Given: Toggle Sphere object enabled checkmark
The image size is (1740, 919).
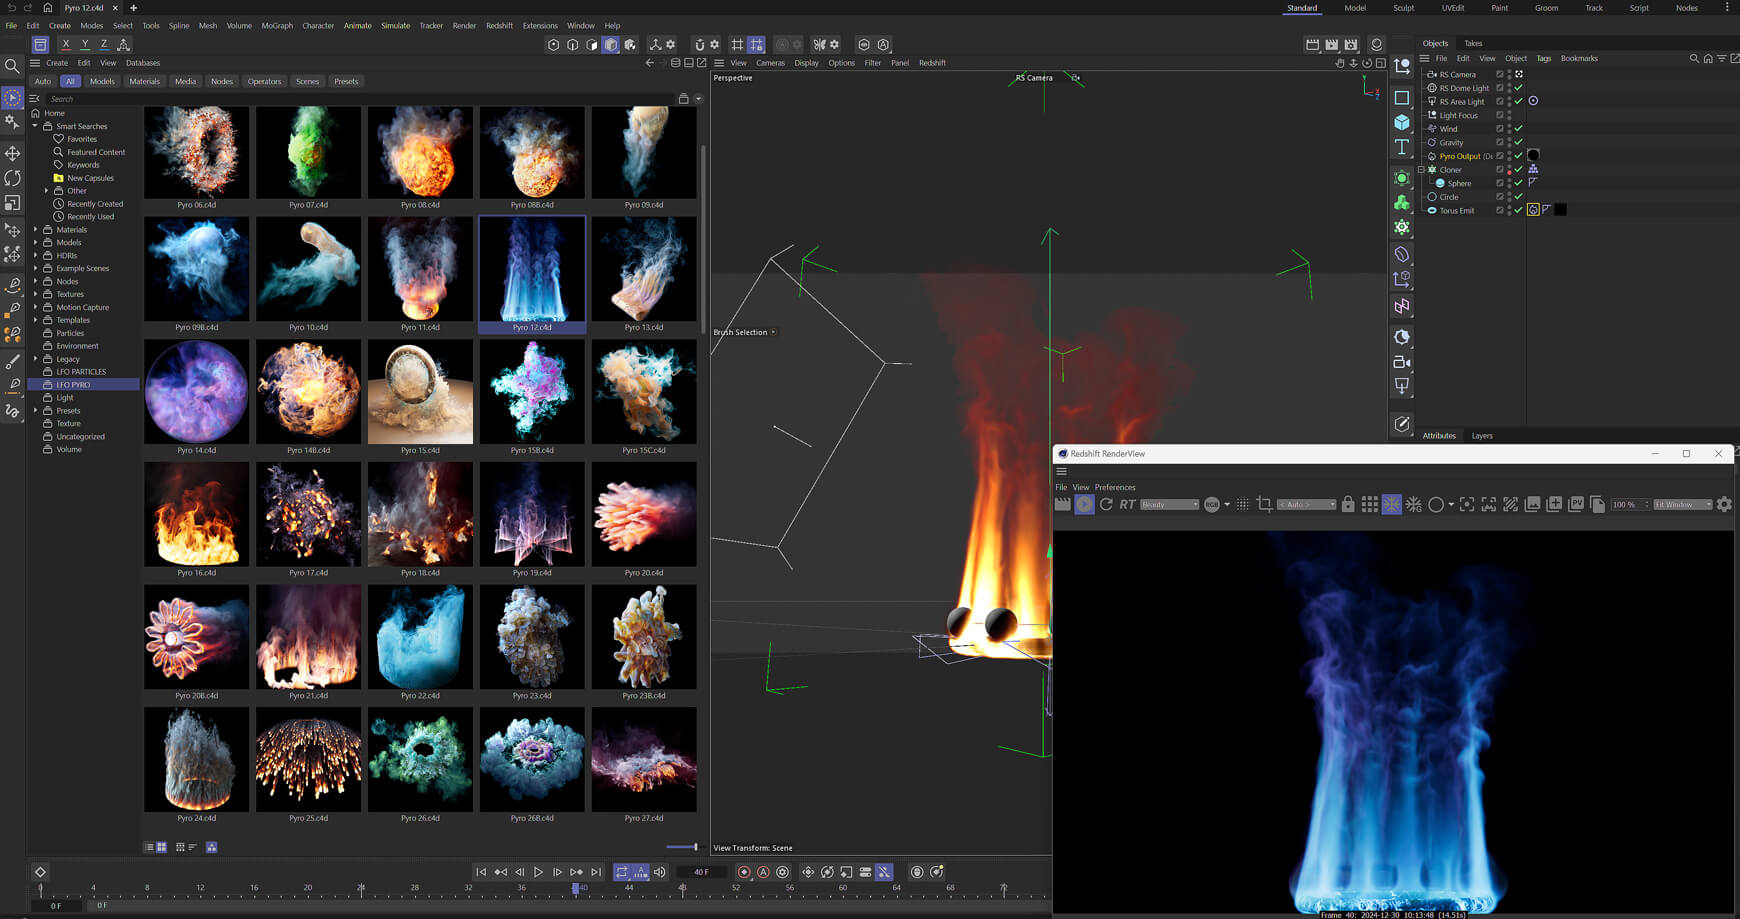Looking at the screenshot, I should coord(1518,184).
